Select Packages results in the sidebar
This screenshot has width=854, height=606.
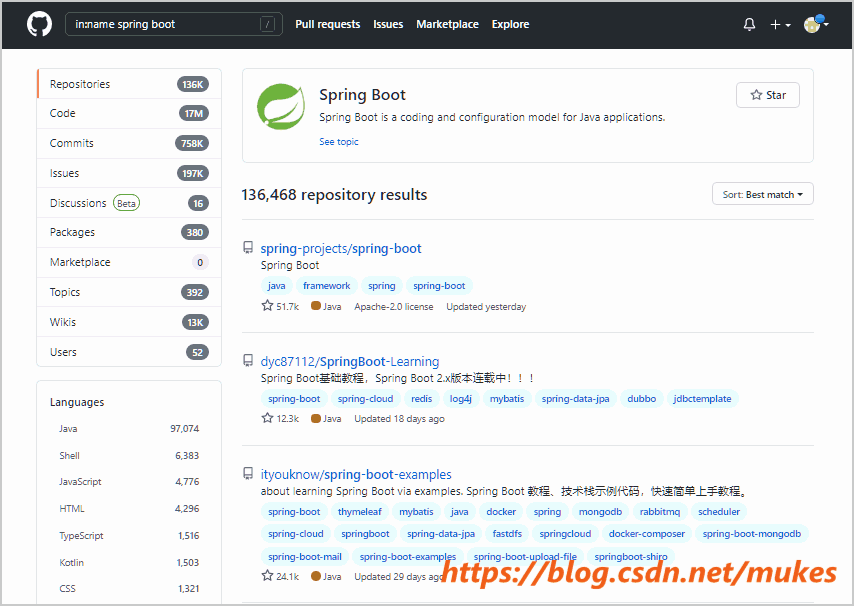point(129,232)
